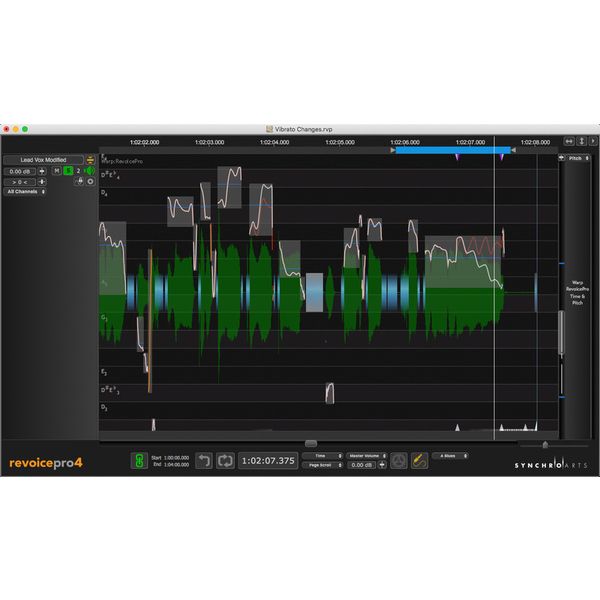Click the left playback range start handle

click(393, 150)
